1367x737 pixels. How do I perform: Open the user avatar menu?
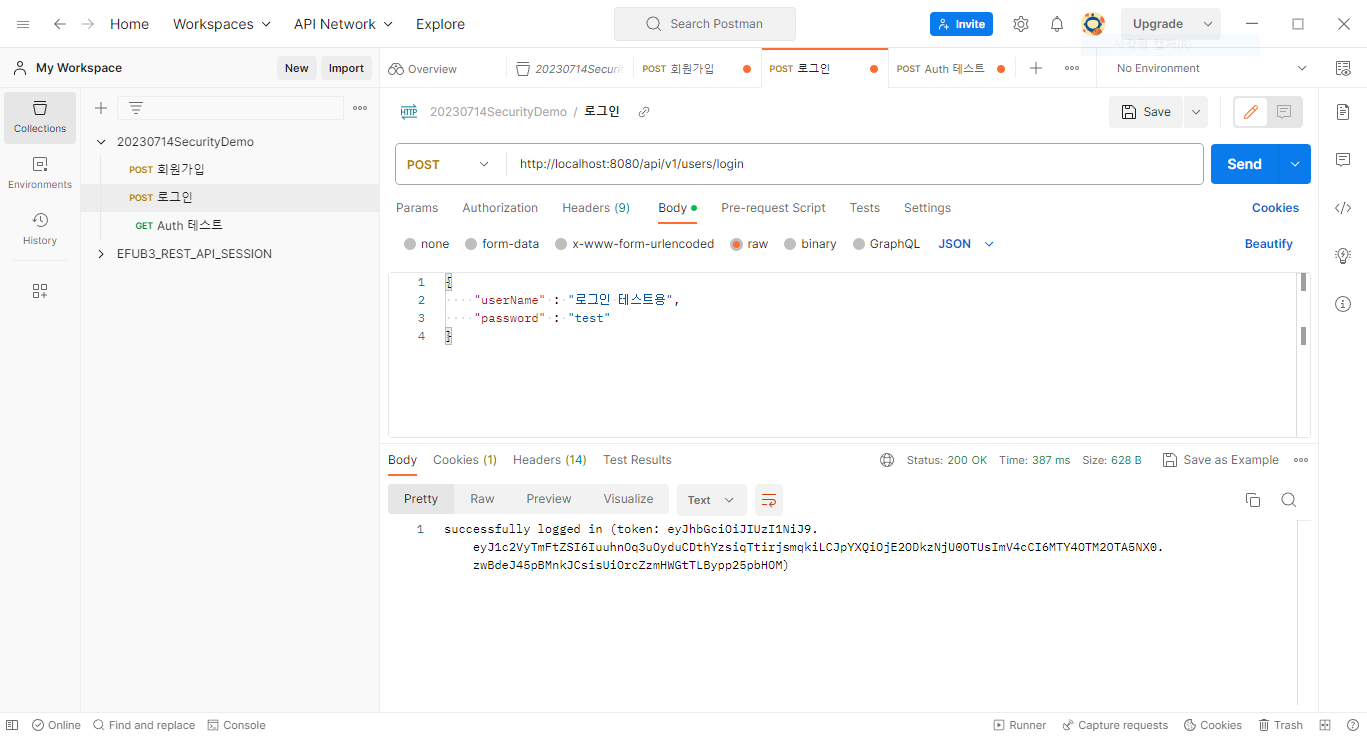[1093, 24]
